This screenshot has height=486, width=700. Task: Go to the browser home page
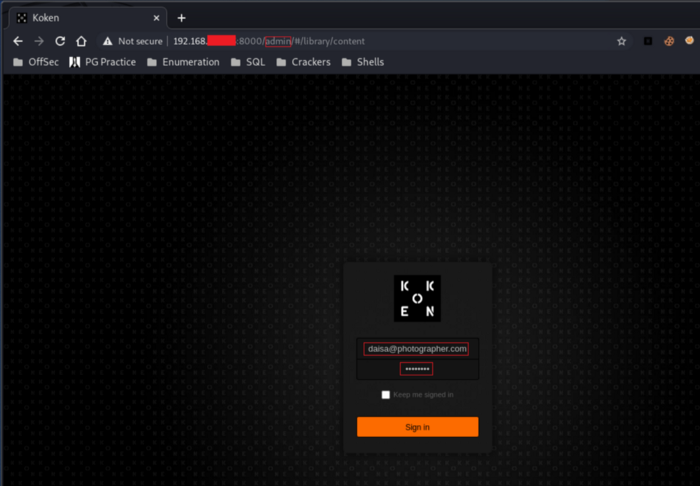tap(81, 41)
